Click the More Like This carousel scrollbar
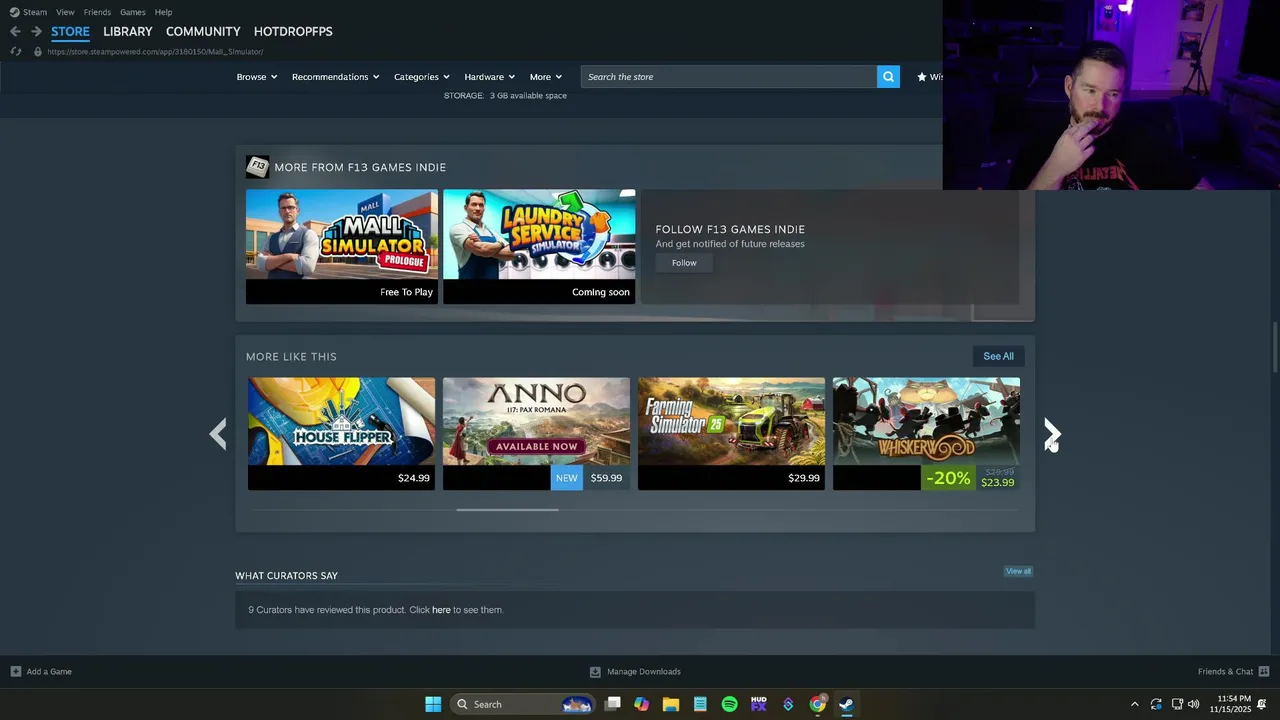Screen dimensions: 1280x720 [507, 509]
